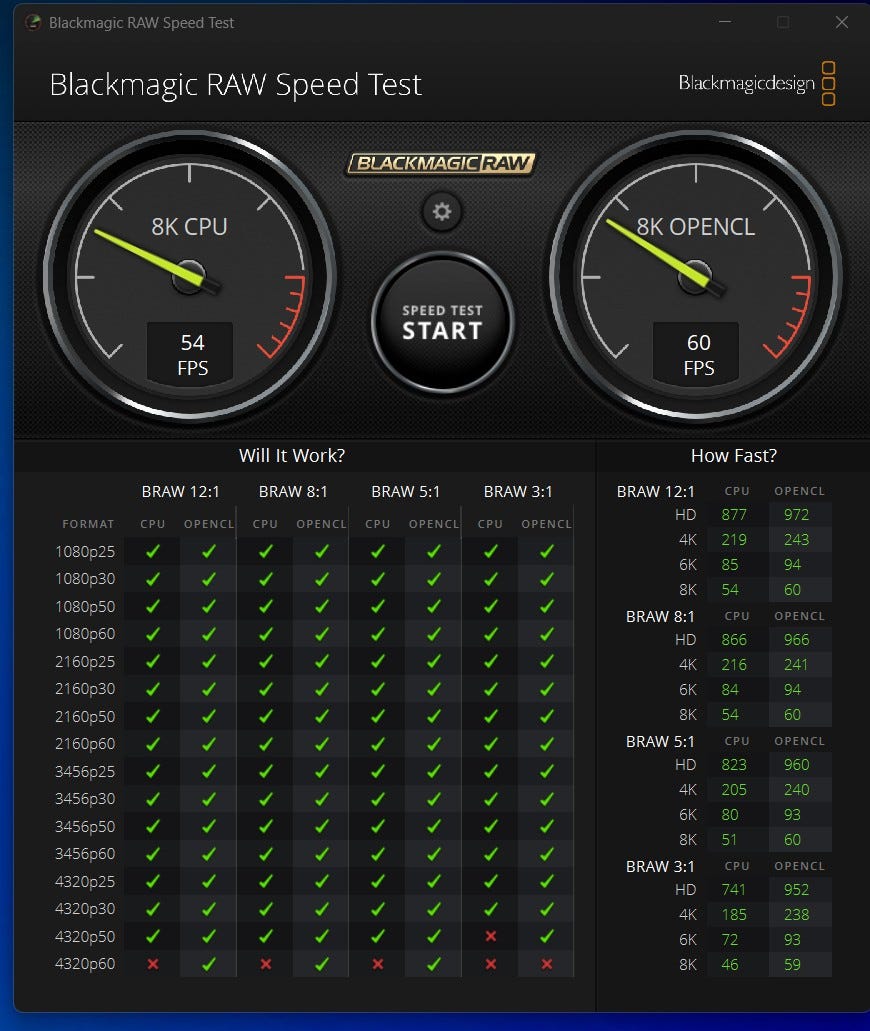Image resolution: width=870 pixels, height=1031 pixels.
Task: Click BRAW 3:1 HD CPU value 741
Action: click(x=734, y=890)
